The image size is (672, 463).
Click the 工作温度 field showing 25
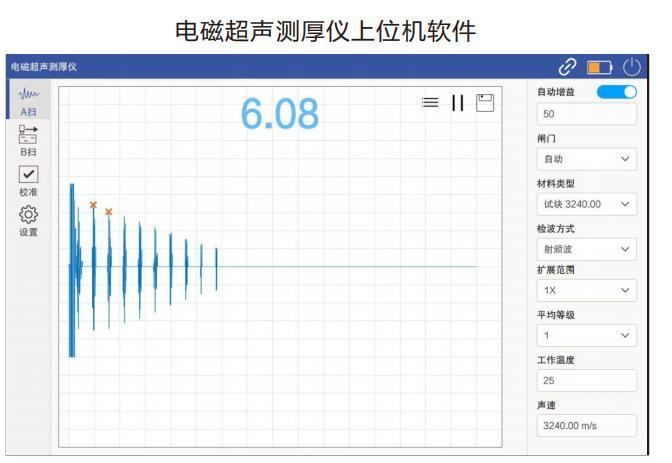coord(586,380)
